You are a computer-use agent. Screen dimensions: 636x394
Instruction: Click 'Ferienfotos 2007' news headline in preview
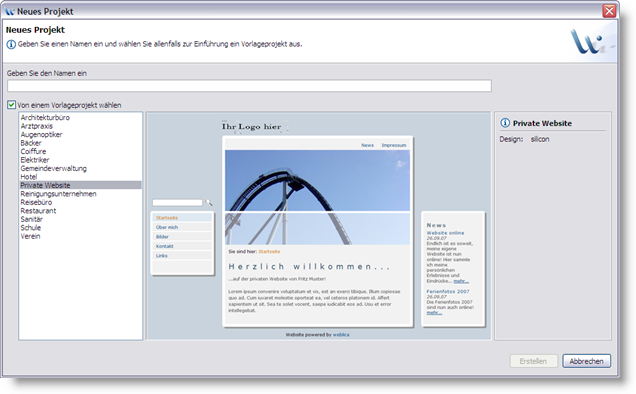coord(448,291)
